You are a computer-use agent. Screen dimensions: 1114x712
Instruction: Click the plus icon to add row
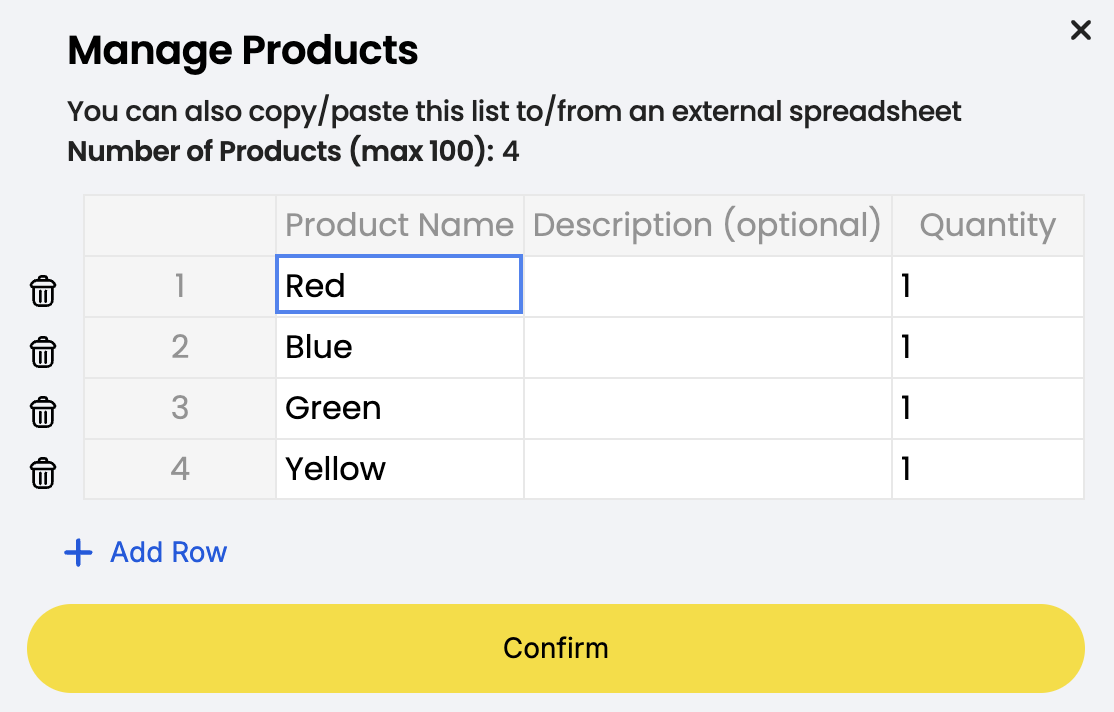coord(78,553)
